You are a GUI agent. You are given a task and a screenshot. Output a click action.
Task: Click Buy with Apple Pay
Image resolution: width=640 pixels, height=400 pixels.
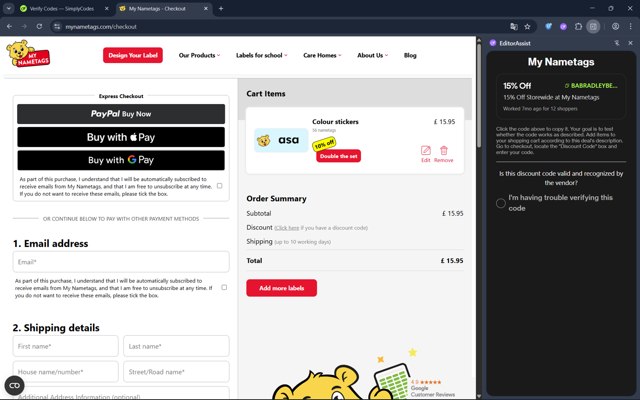click(x=121, y=137)
